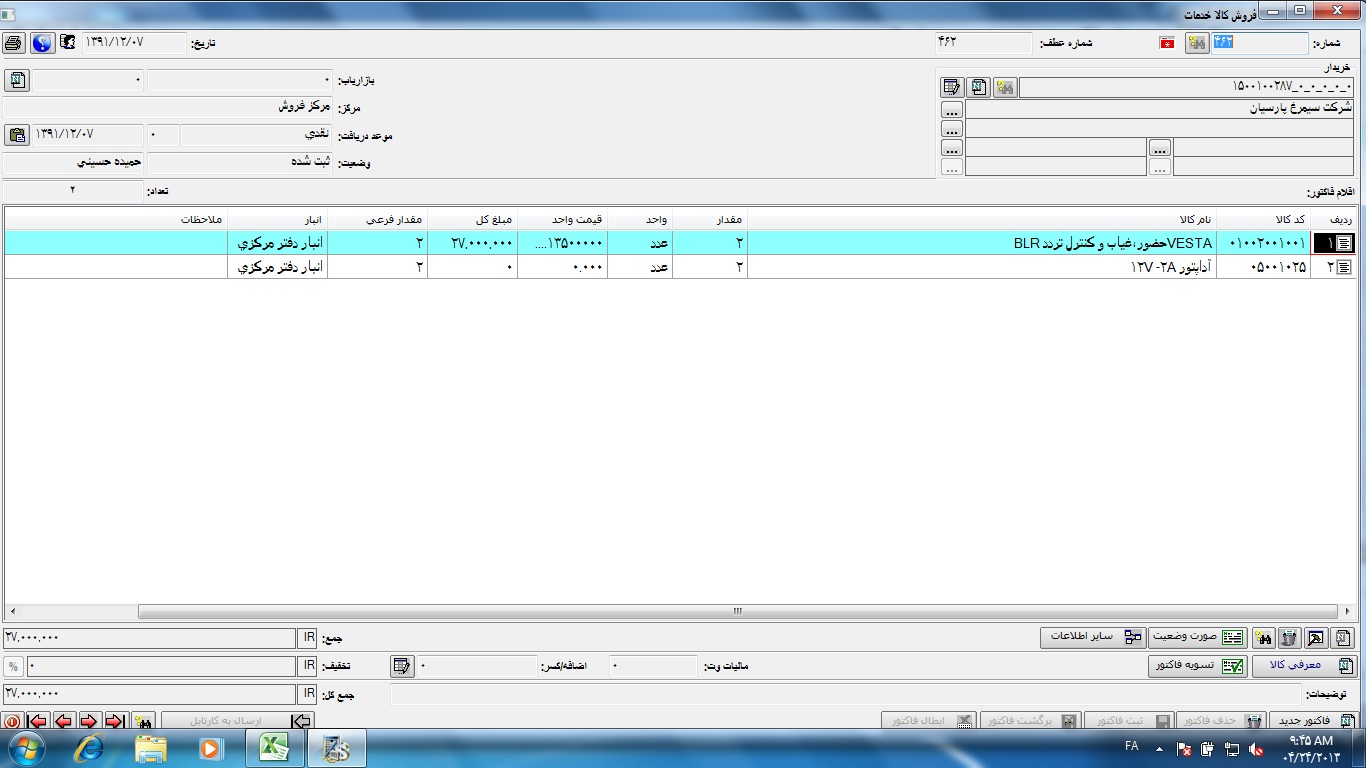
Task: Click the معرفی کالا button
Action: point(1305,666)
